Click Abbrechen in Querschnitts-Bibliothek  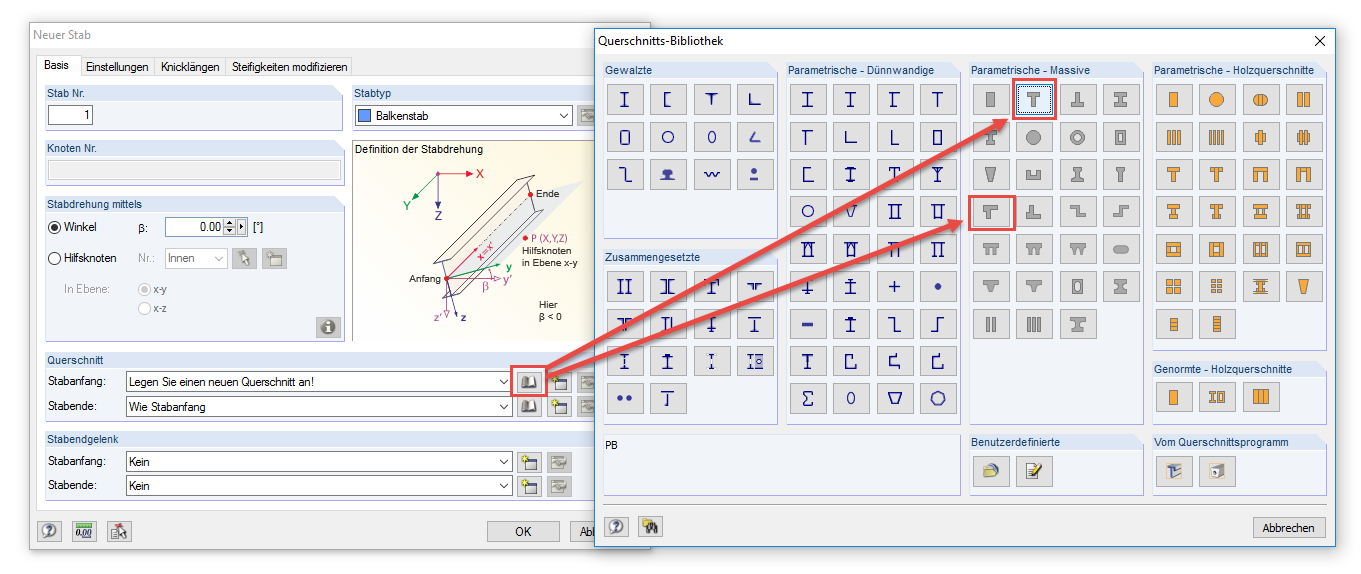coord(1289,527)
